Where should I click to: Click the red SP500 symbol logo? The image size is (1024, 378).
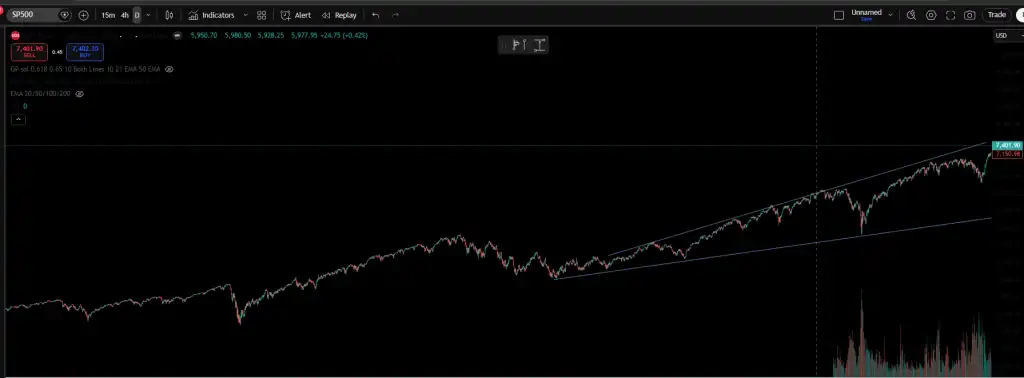click(x=15, y=35)
